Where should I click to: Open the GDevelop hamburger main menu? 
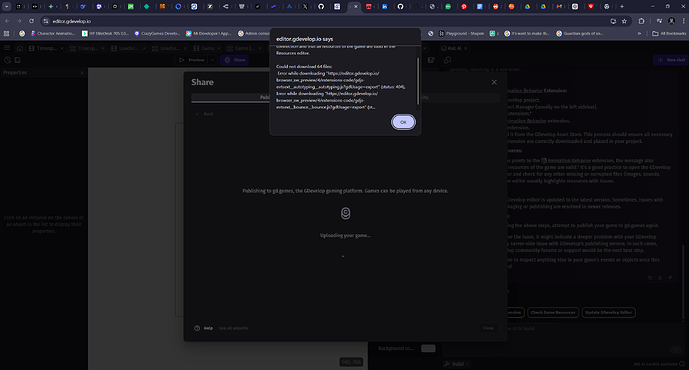click(x=7, y=48)
